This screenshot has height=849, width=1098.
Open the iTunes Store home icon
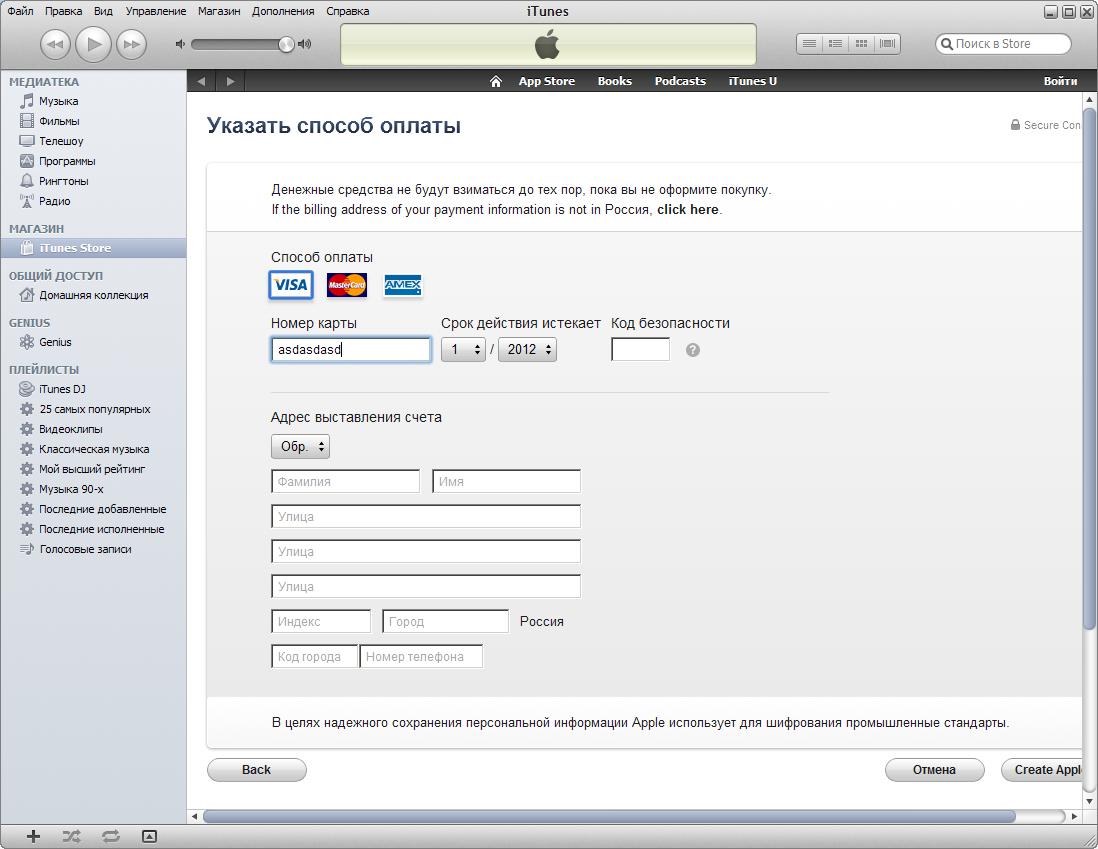coord(496,81)
